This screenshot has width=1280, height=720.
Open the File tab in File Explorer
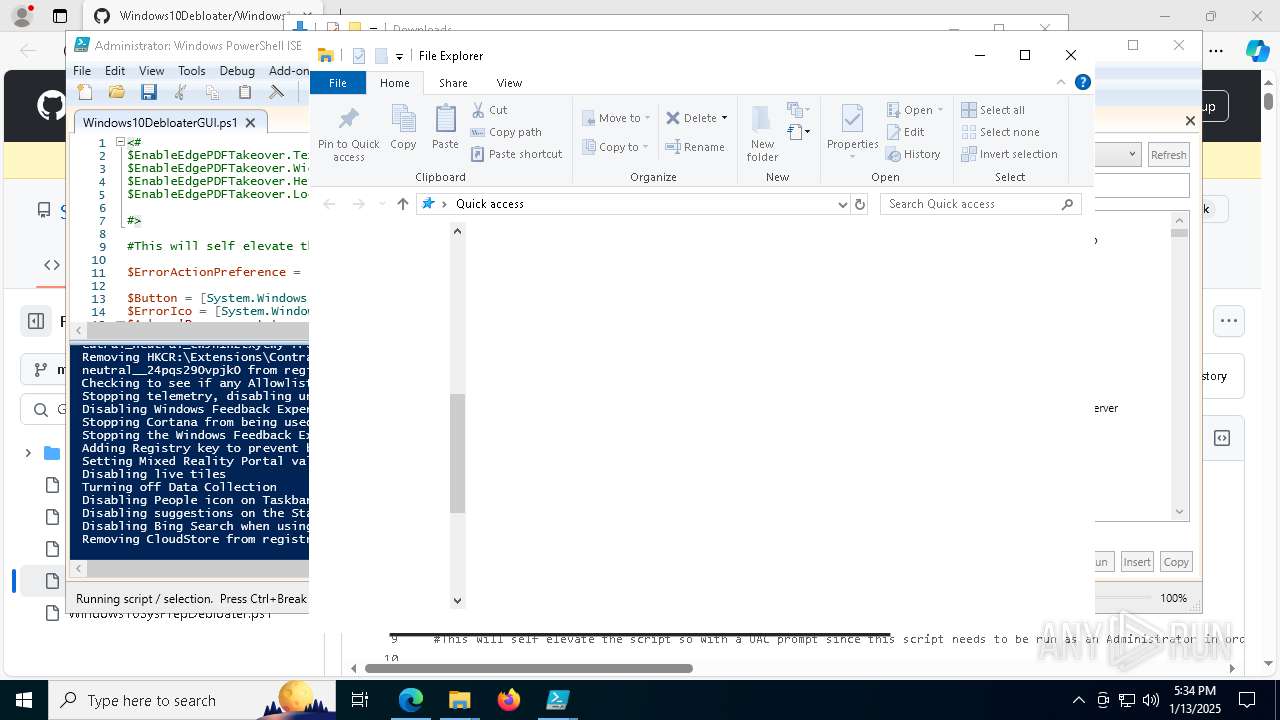click(338, 83)
